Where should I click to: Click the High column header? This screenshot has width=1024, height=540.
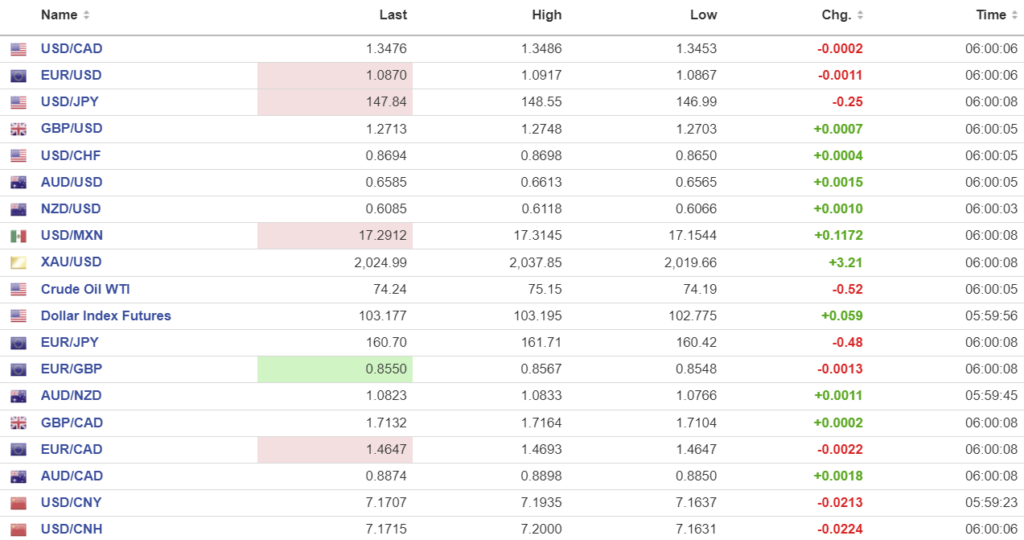(x=547, y=15)
